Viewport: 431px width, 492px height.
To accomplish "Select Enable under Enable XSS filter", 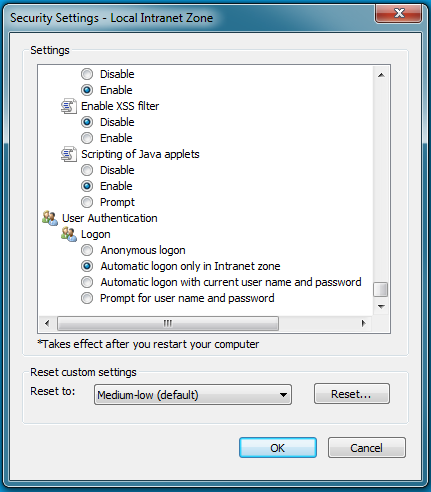I will (107, 138).
